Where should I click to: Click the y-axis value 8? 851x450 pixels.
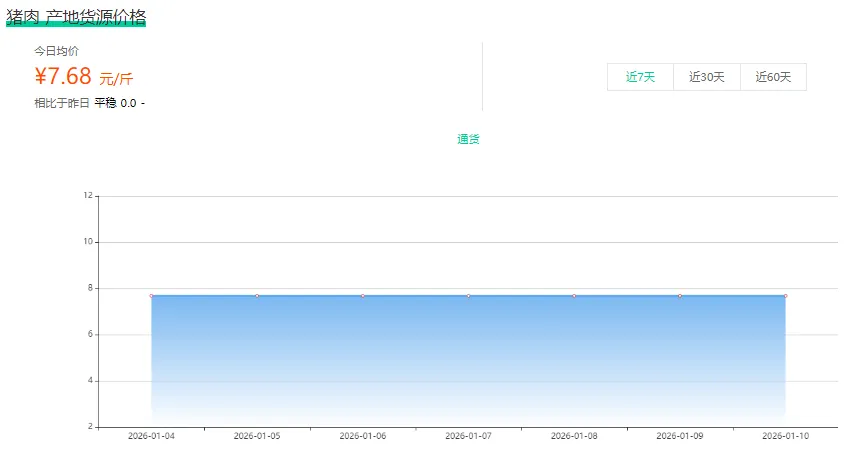(x=90, y=288)
